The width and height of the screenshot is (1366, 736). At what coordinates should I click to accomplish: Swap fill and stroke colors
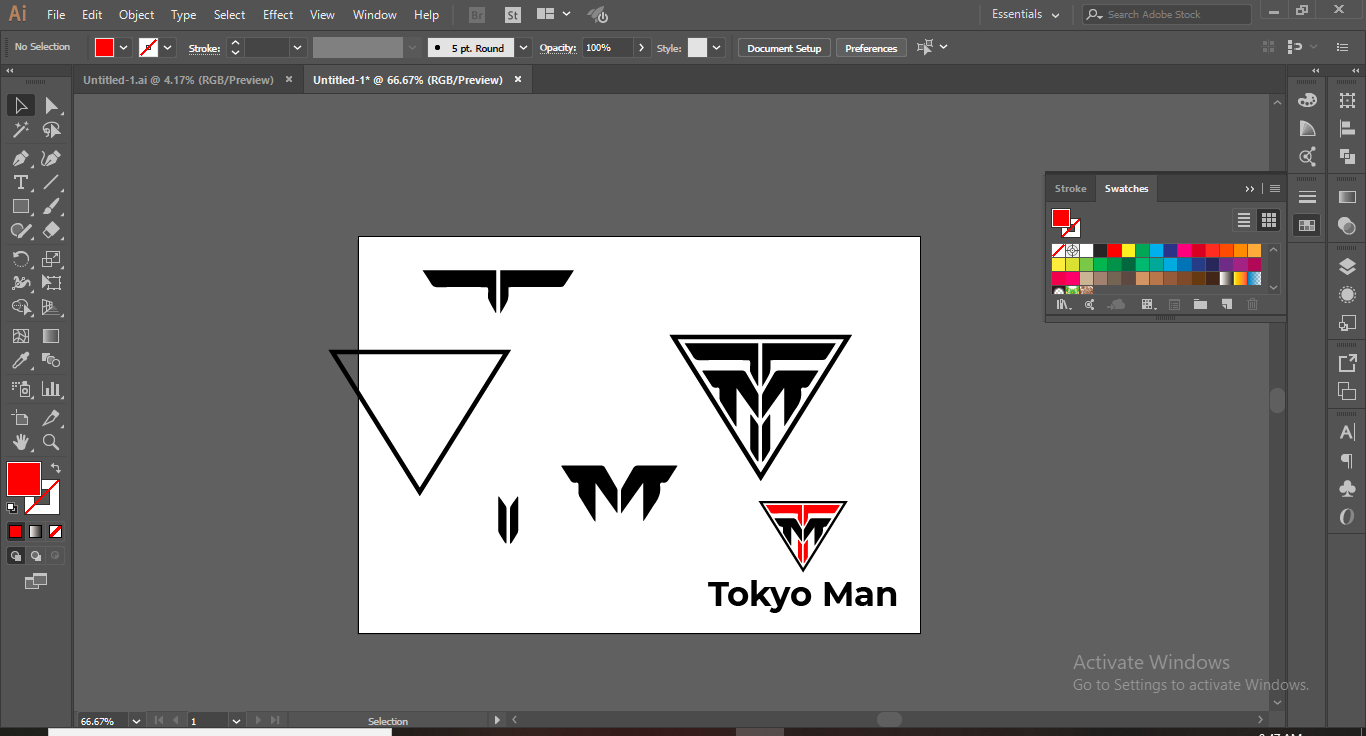pos(56,467)
